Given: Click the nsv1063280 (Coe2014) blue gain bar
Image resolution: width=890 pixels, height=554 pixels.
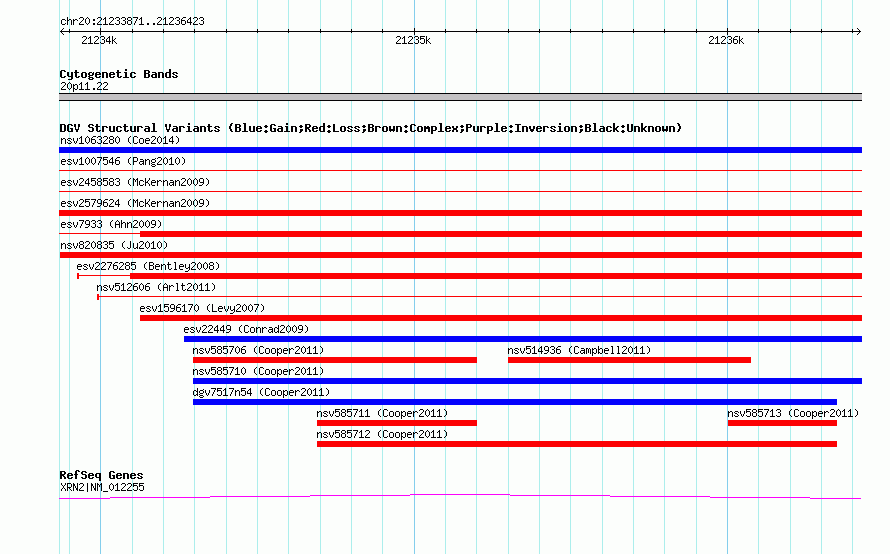Looking at the screenshot, I should point(460,150).
